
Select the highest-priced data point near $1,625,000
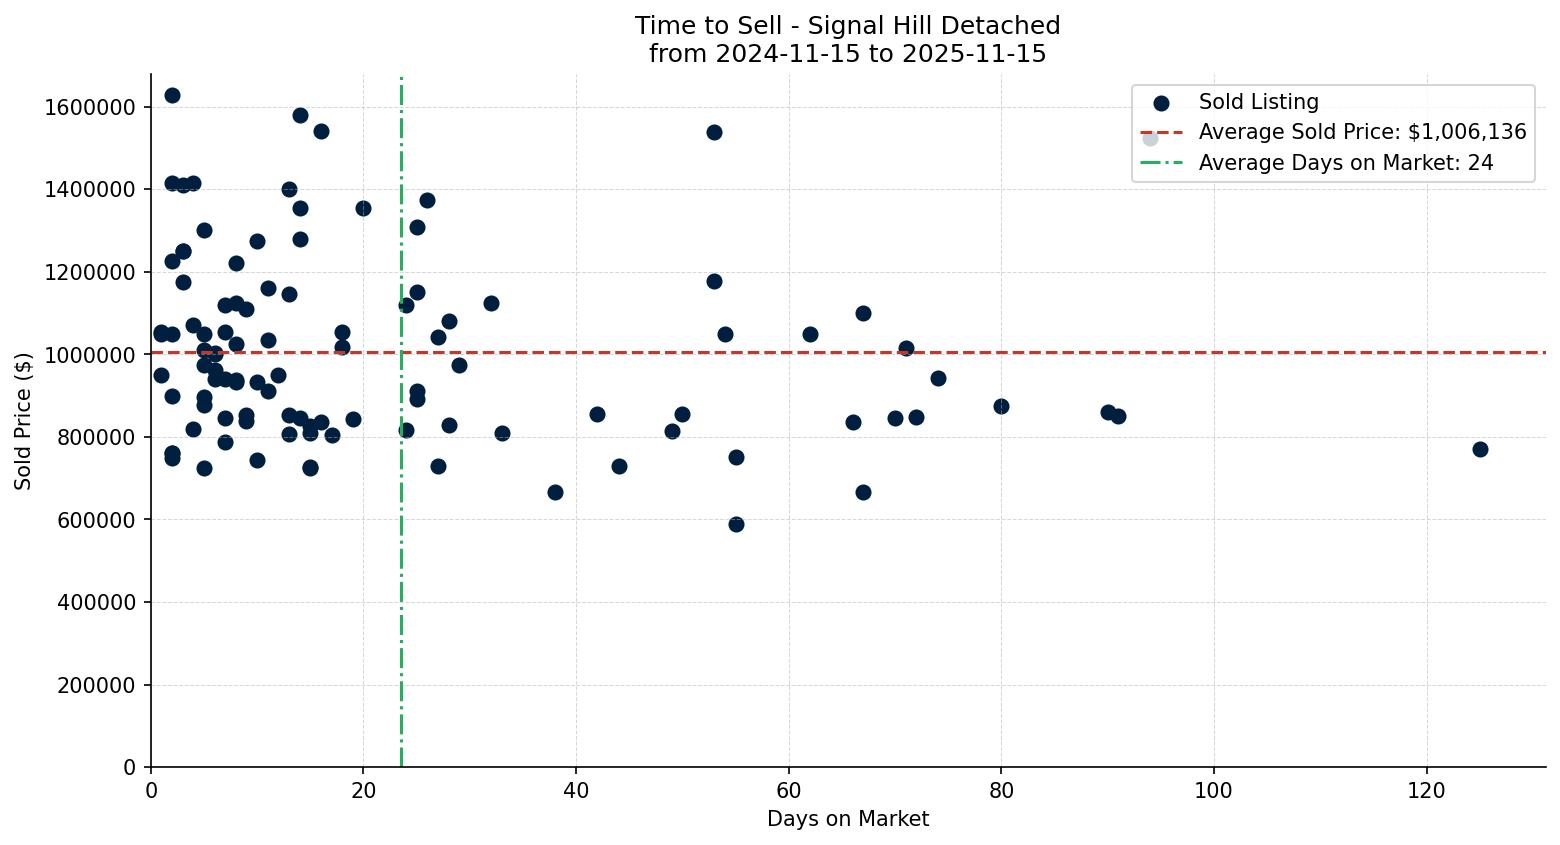tap(171, 94)
